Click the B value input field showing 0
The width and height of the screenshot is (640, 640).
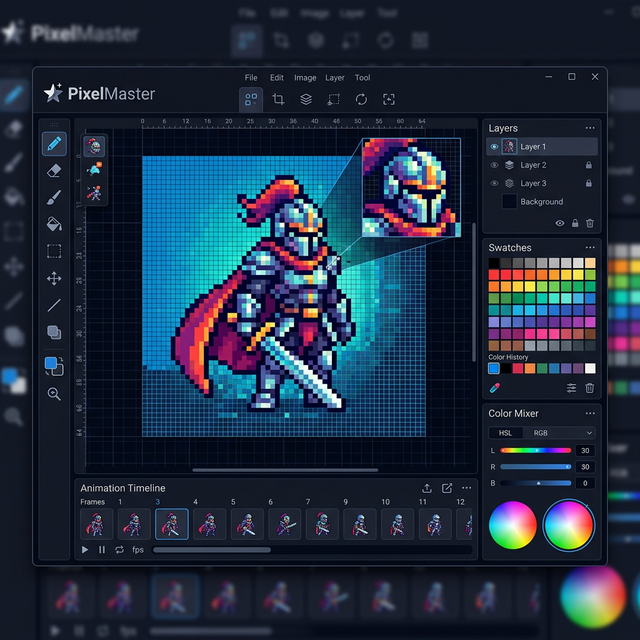(585, 483)
